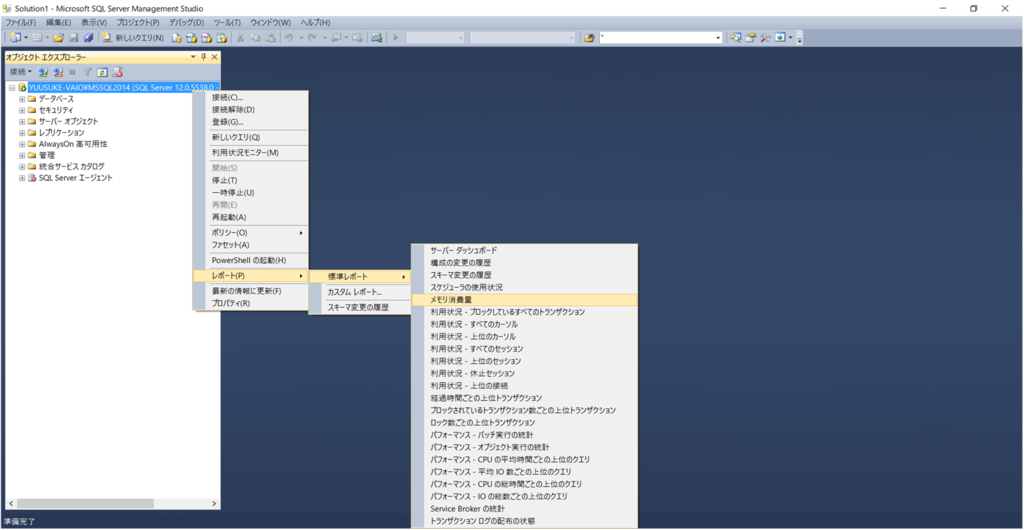
Task: Open toolbar options overflow arrow
Action: 799,39
